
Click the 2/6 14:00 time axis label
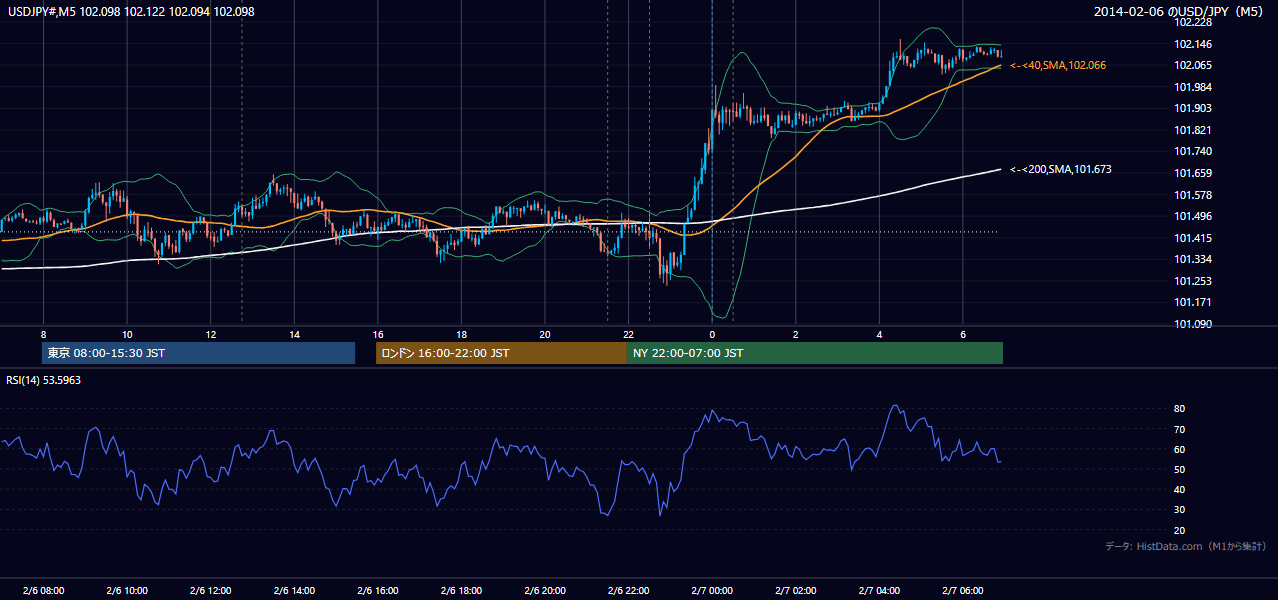tap(294, 590)
